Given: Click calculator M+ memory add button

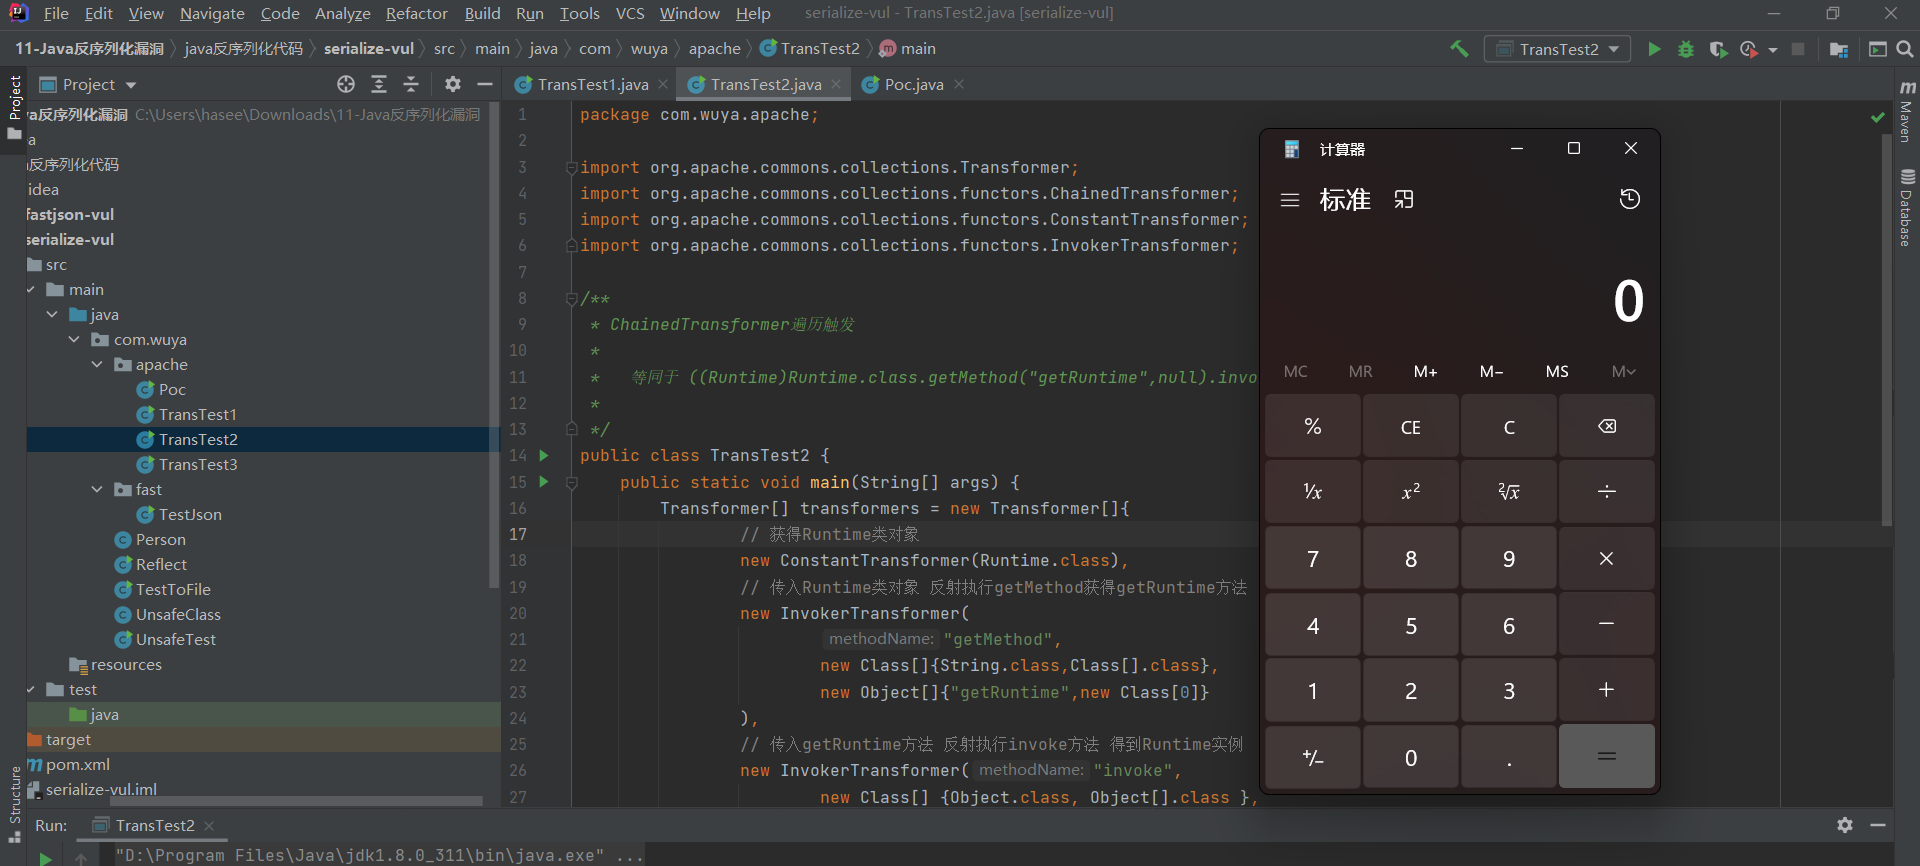Looking at the screenshot, I should [x=1425, y=371].
